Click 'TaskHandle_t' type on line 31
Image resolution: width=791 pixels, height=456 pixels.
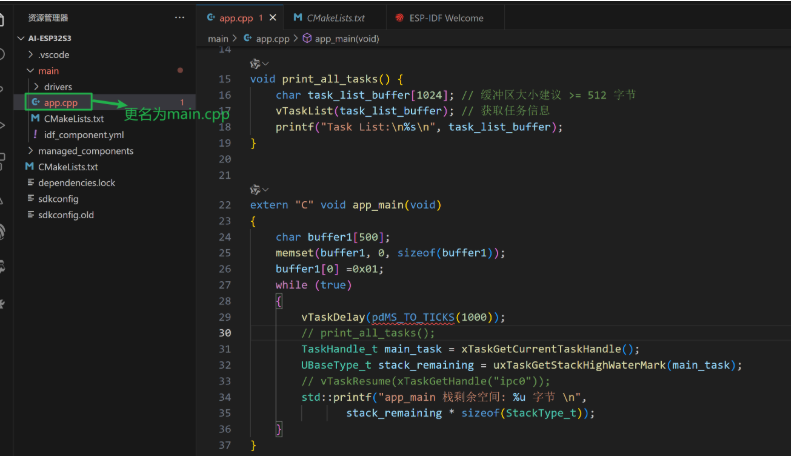pyautogui.click(x=339, y=349)
